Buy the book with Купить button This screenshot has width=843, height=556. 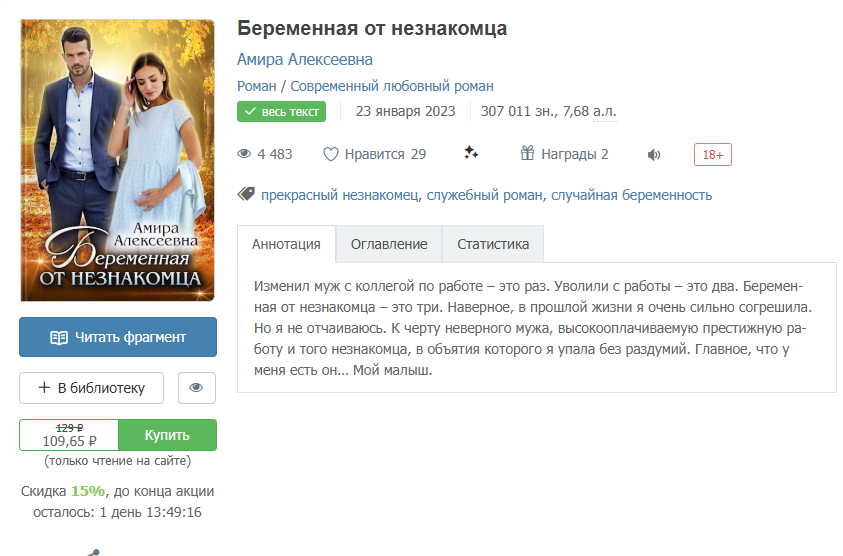click(x=167, y=435)
